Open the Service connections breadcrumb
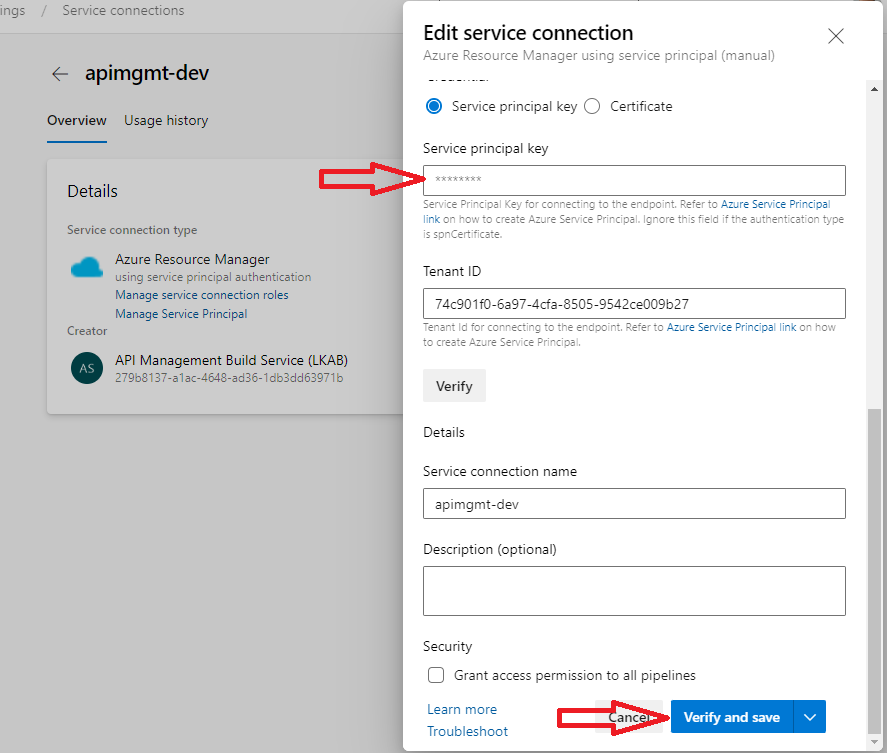887x753 pixels. [x=122, y=10]
